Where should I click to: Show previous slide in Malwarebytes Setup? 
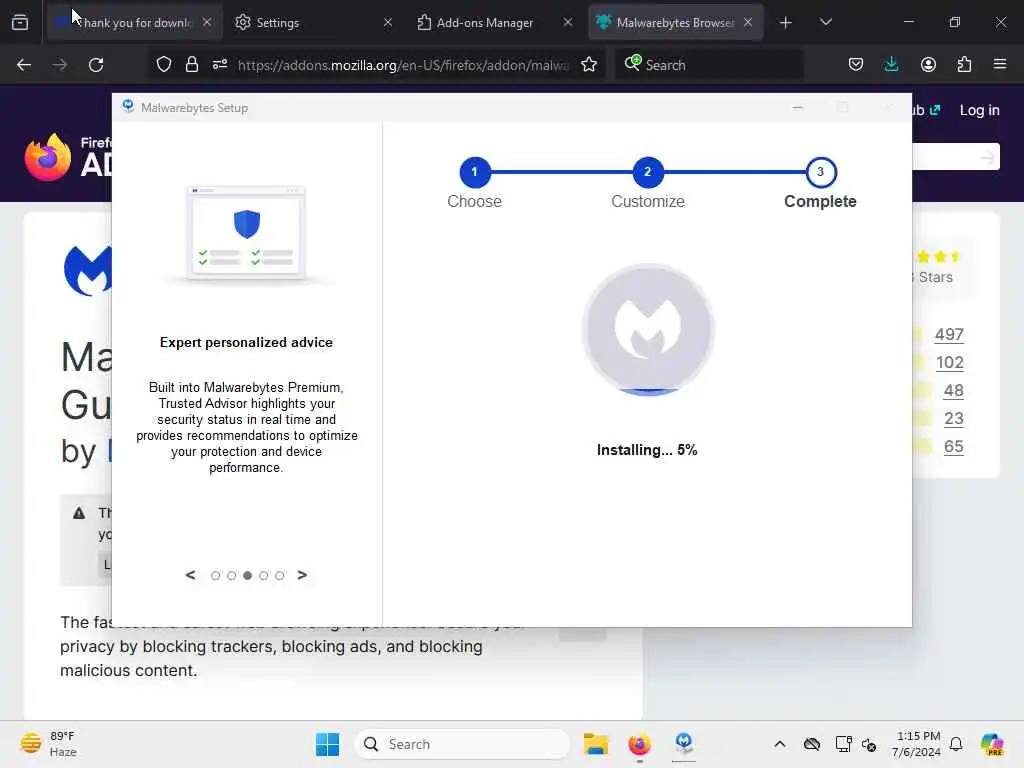point(190,575)
